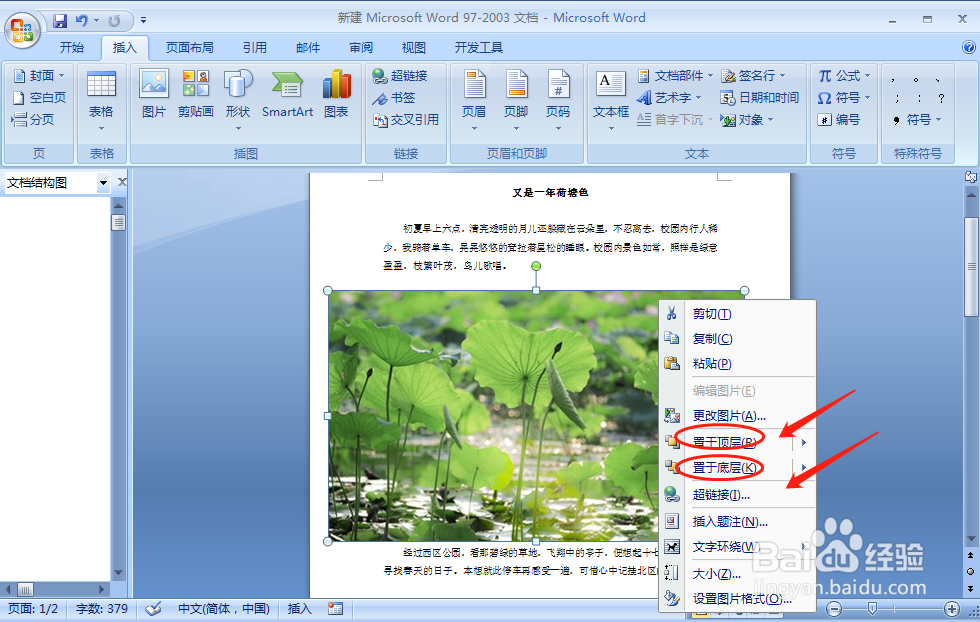Expand the 文档结构图 pane dropdown
Viewport: 980px width, 622px height.
click(x=103, y=182)
